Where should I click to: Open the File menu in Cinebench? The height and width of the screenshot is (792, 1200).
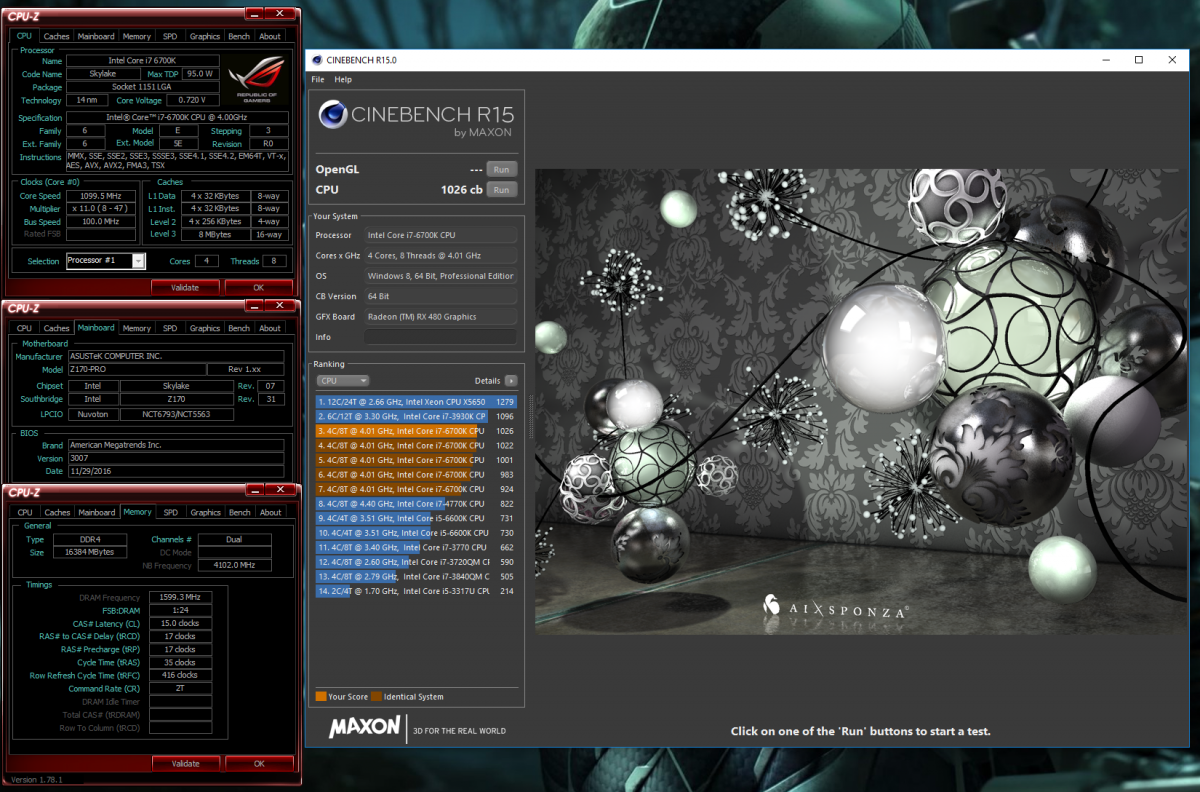click(x=318, y=79)
